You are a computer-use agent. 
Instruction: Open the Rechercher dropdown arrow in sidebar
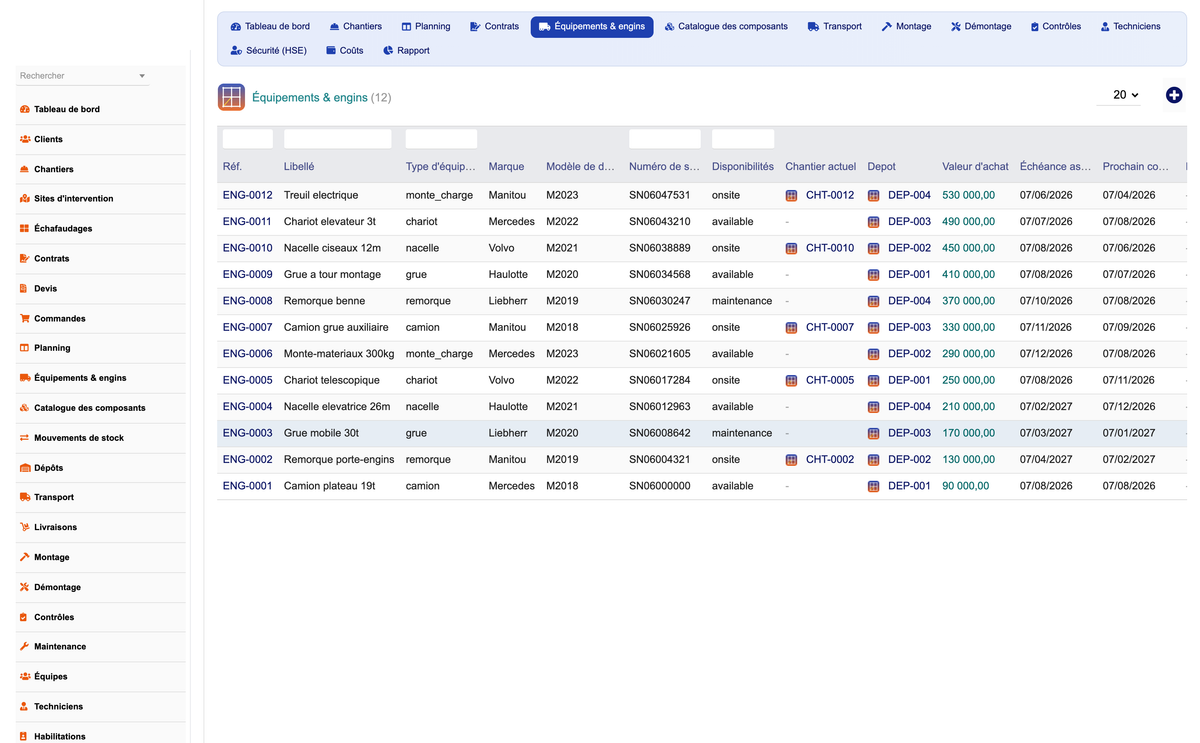[x=142, y=76]
